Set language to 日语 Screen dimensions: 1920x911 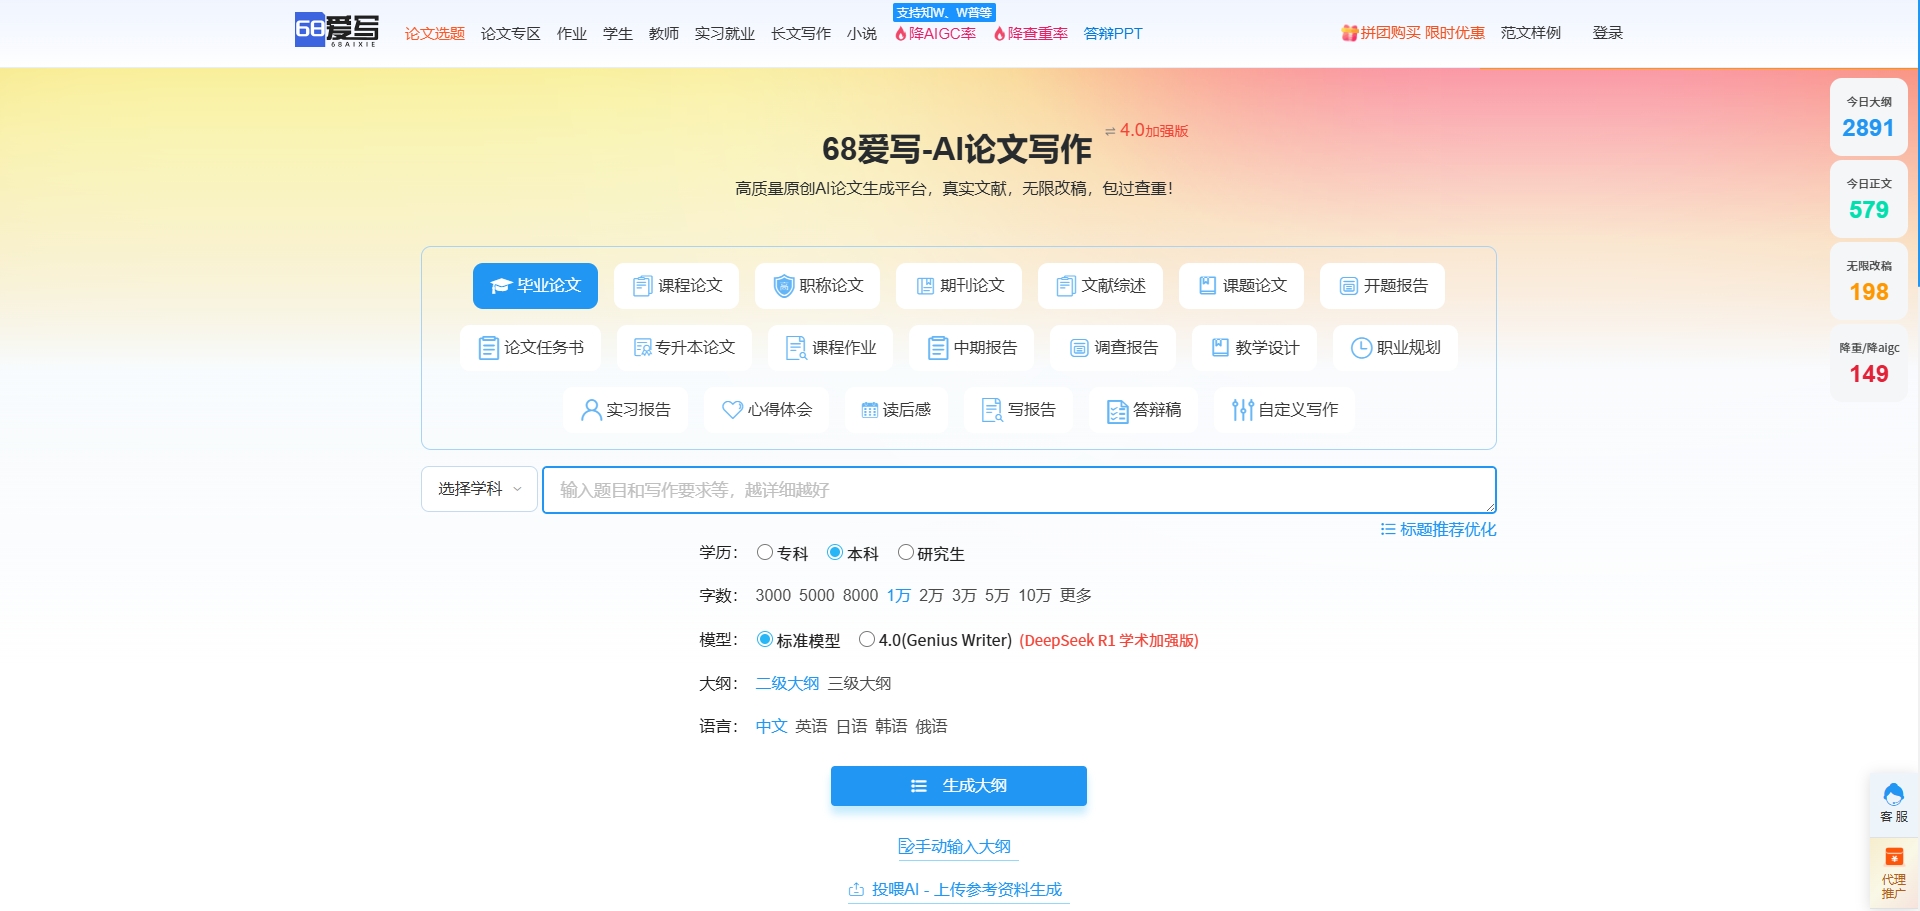pos(851,727)
